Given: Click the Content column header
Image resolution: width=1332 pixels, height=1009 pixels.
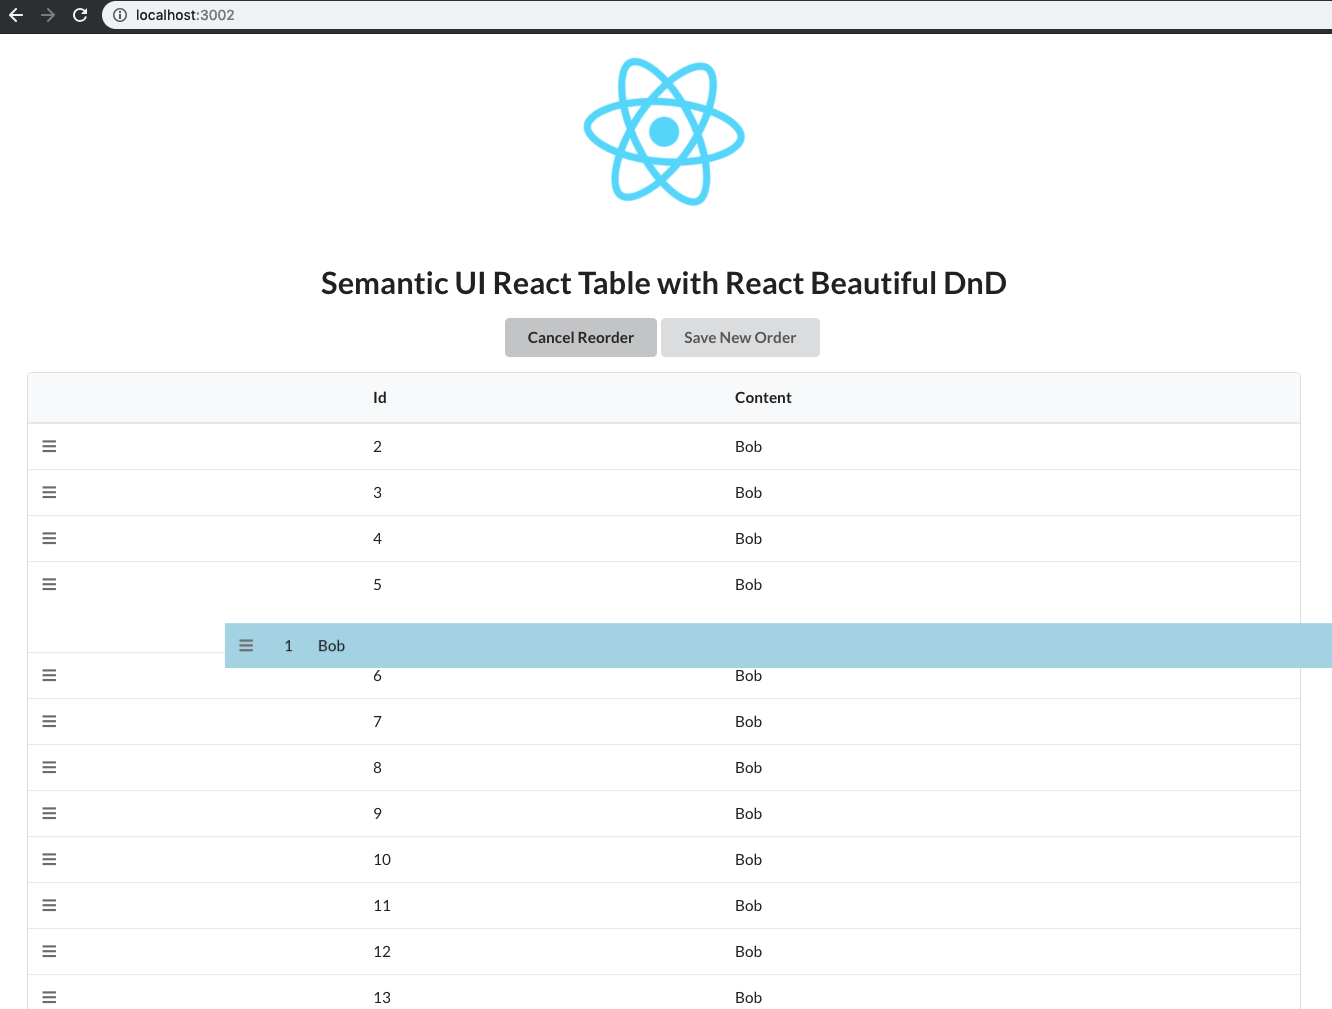Looking at the screenshot, I should tap(763, 397).
